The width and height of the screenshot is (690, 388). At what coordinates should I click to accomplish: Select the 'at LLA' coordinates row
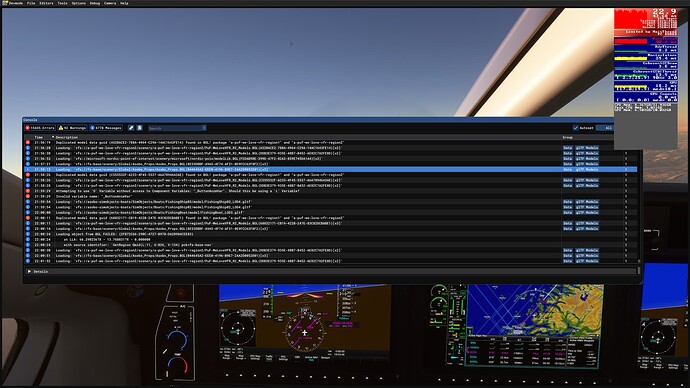tap(330, 239)
